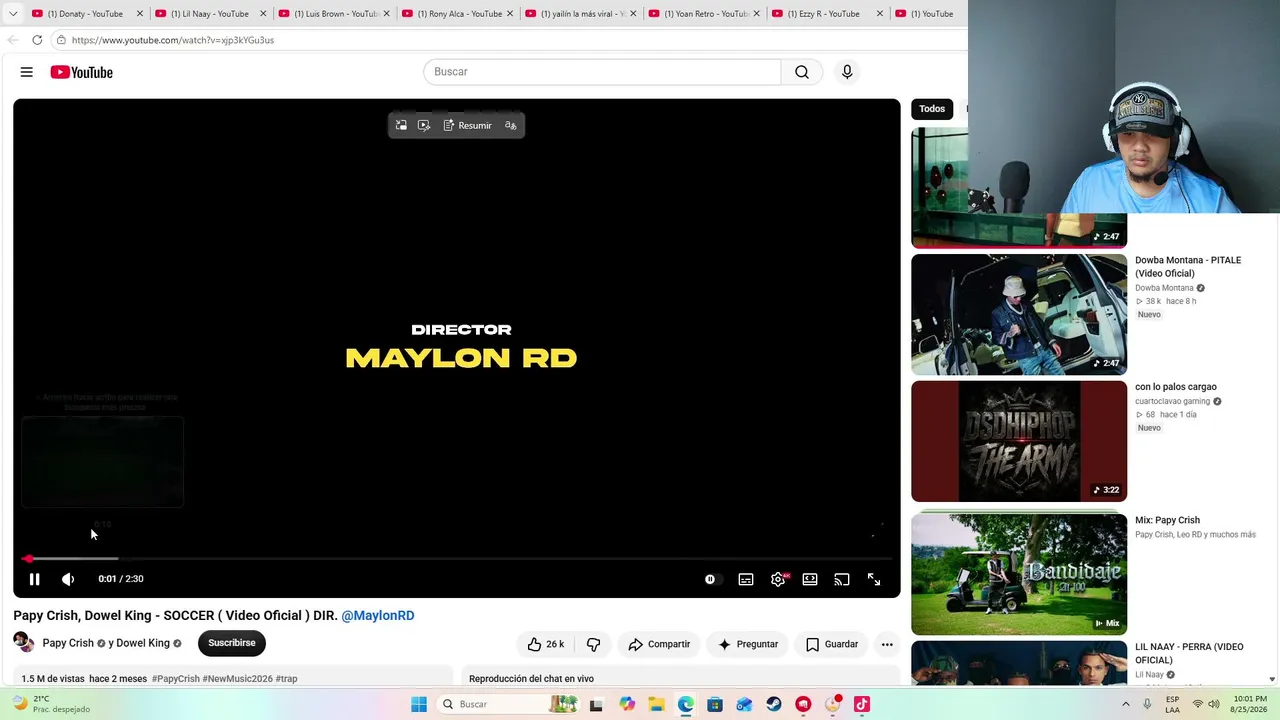Click the Windows taskbar search box
This screenshot has width=1280, height=720.
click(x=510, y=704)
